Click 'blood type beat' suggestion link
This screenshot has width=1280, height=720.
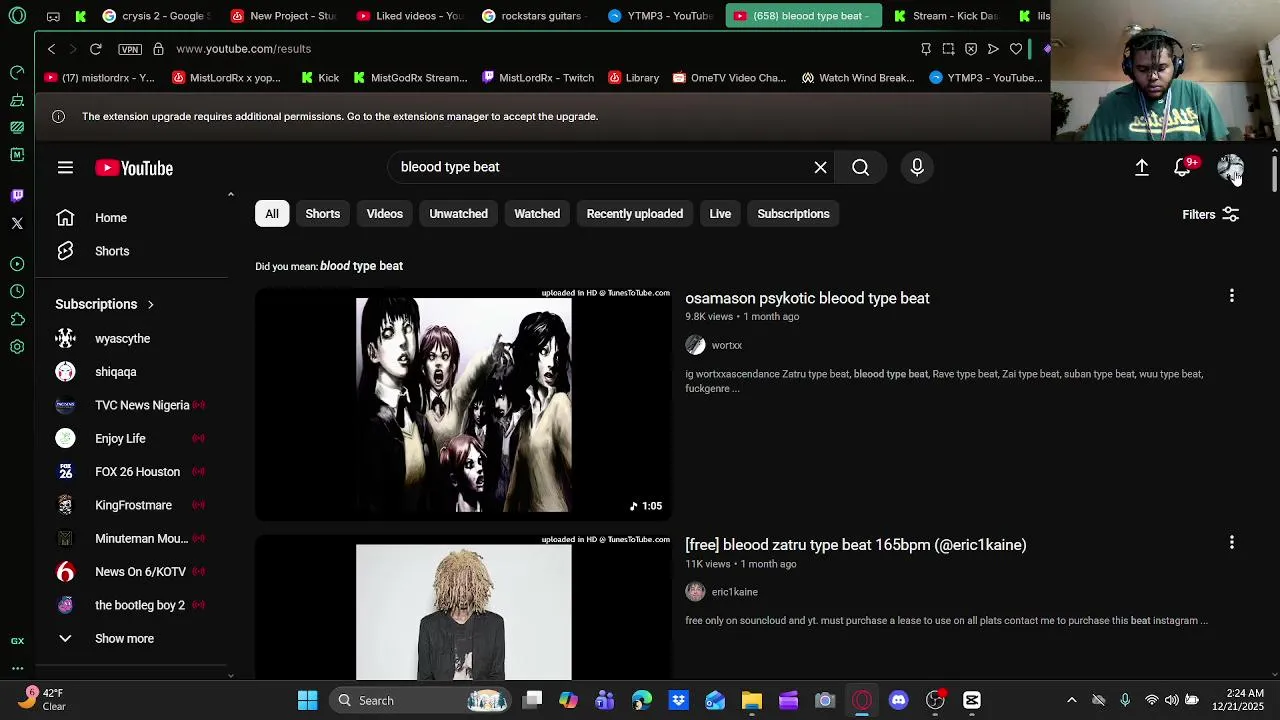coord(361,266)
